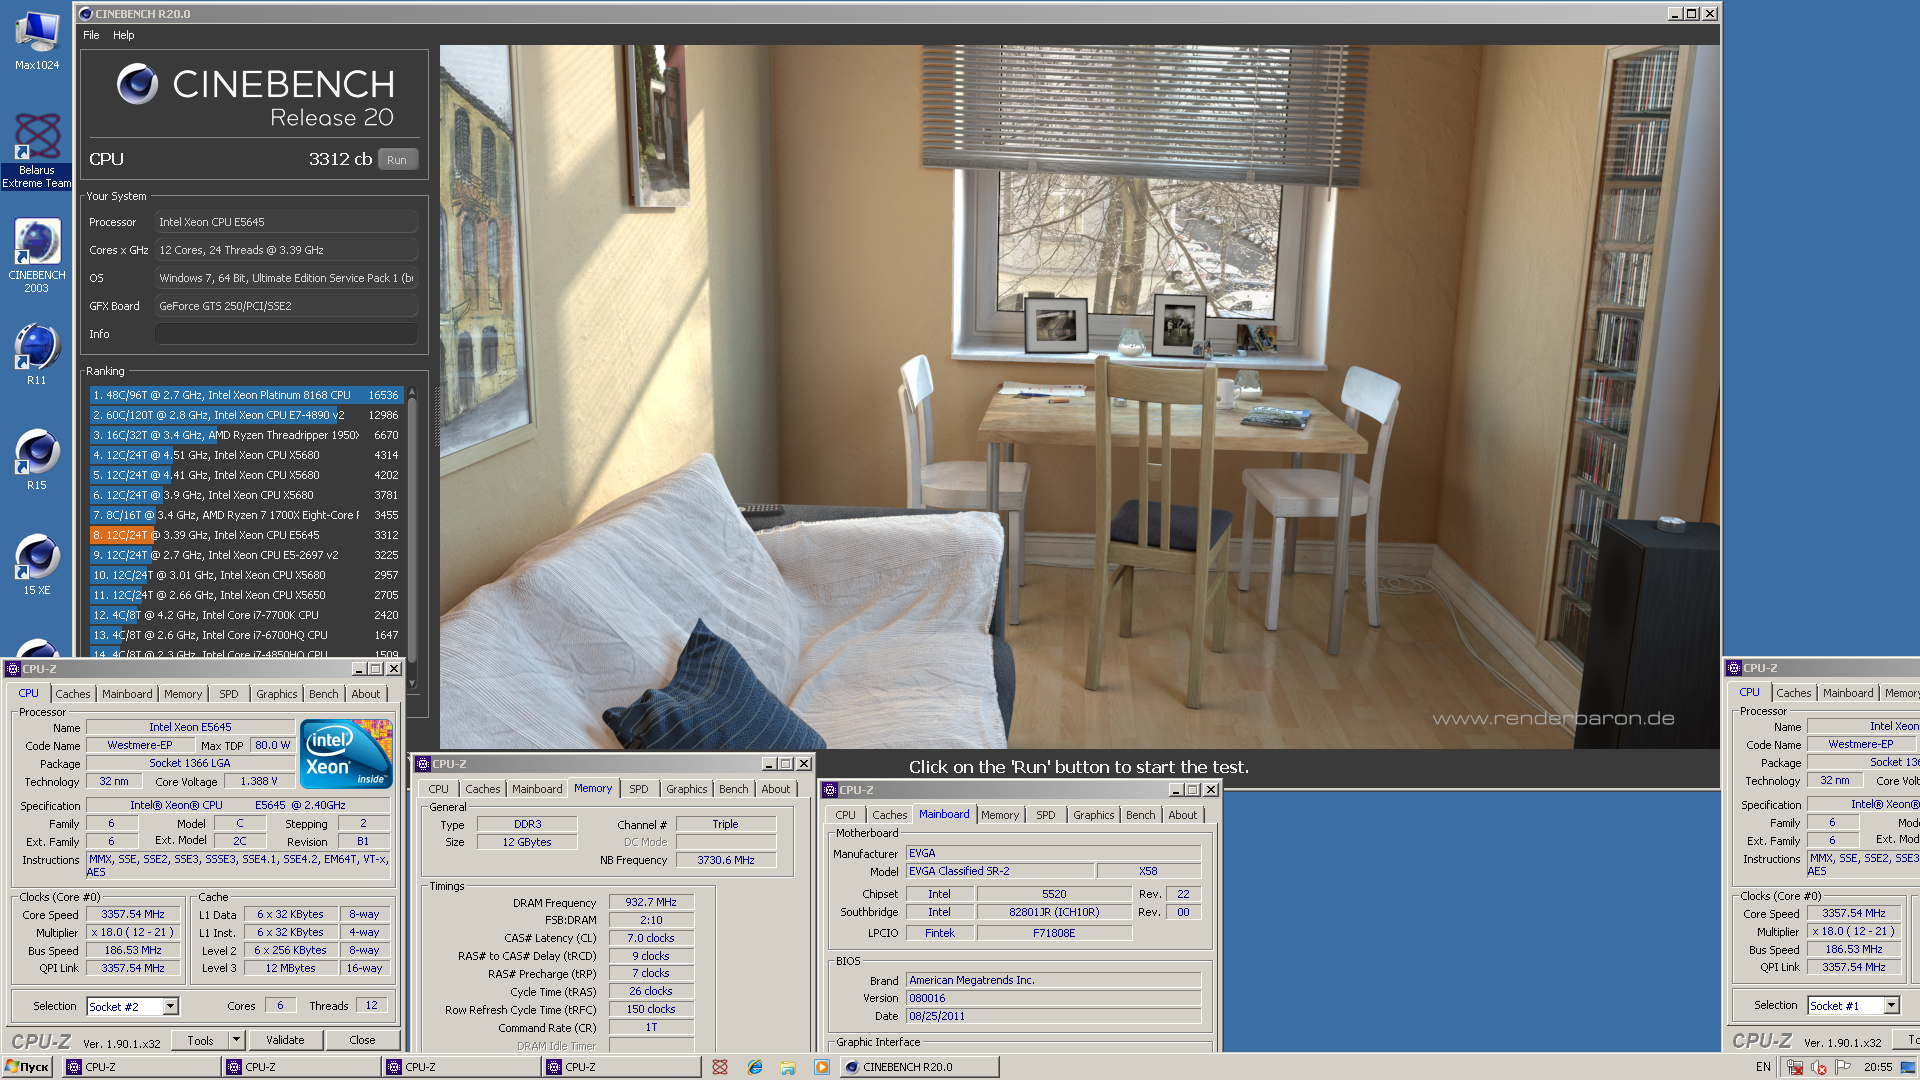Launch the red knot icon in quick launch
The image size is (1920, 1080).
720,1067
